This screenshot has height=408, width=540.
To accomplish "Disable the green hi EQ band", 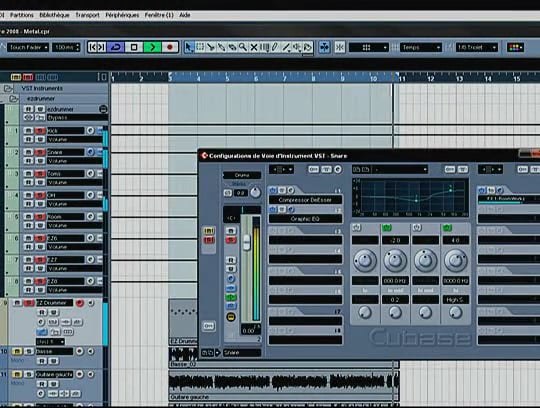I will (447, 228).
